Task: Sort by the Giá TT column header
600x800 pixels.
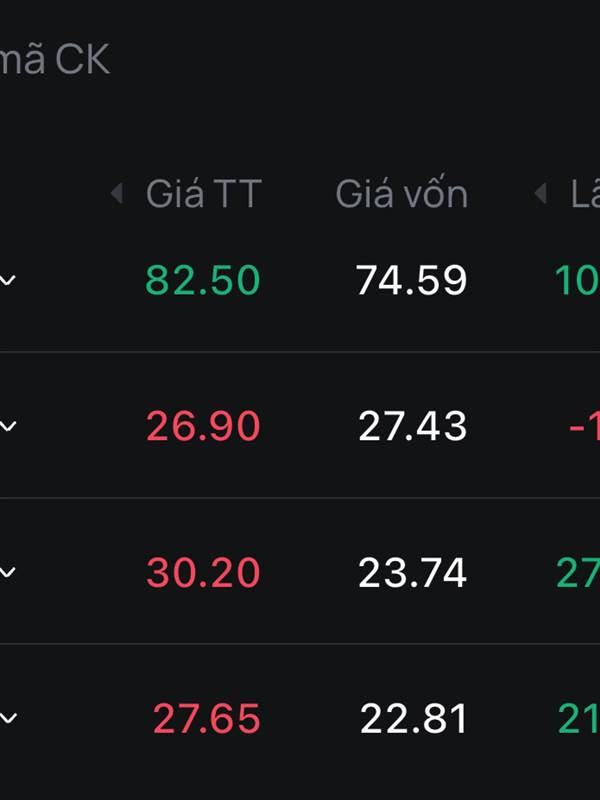Action: 203,193
